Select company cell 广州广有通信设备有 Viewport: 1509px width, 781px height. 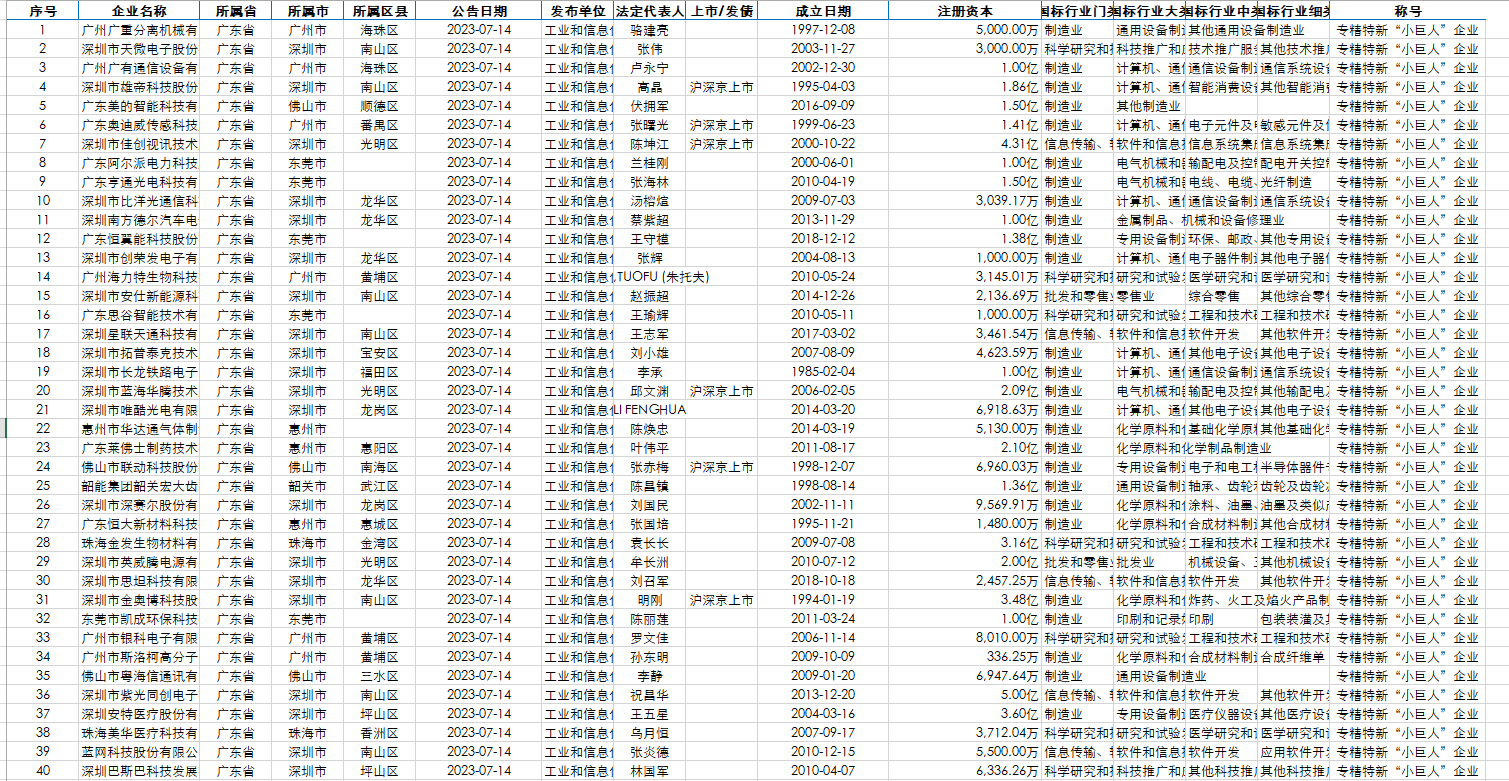pyautogui.click(x=139, y=68)
